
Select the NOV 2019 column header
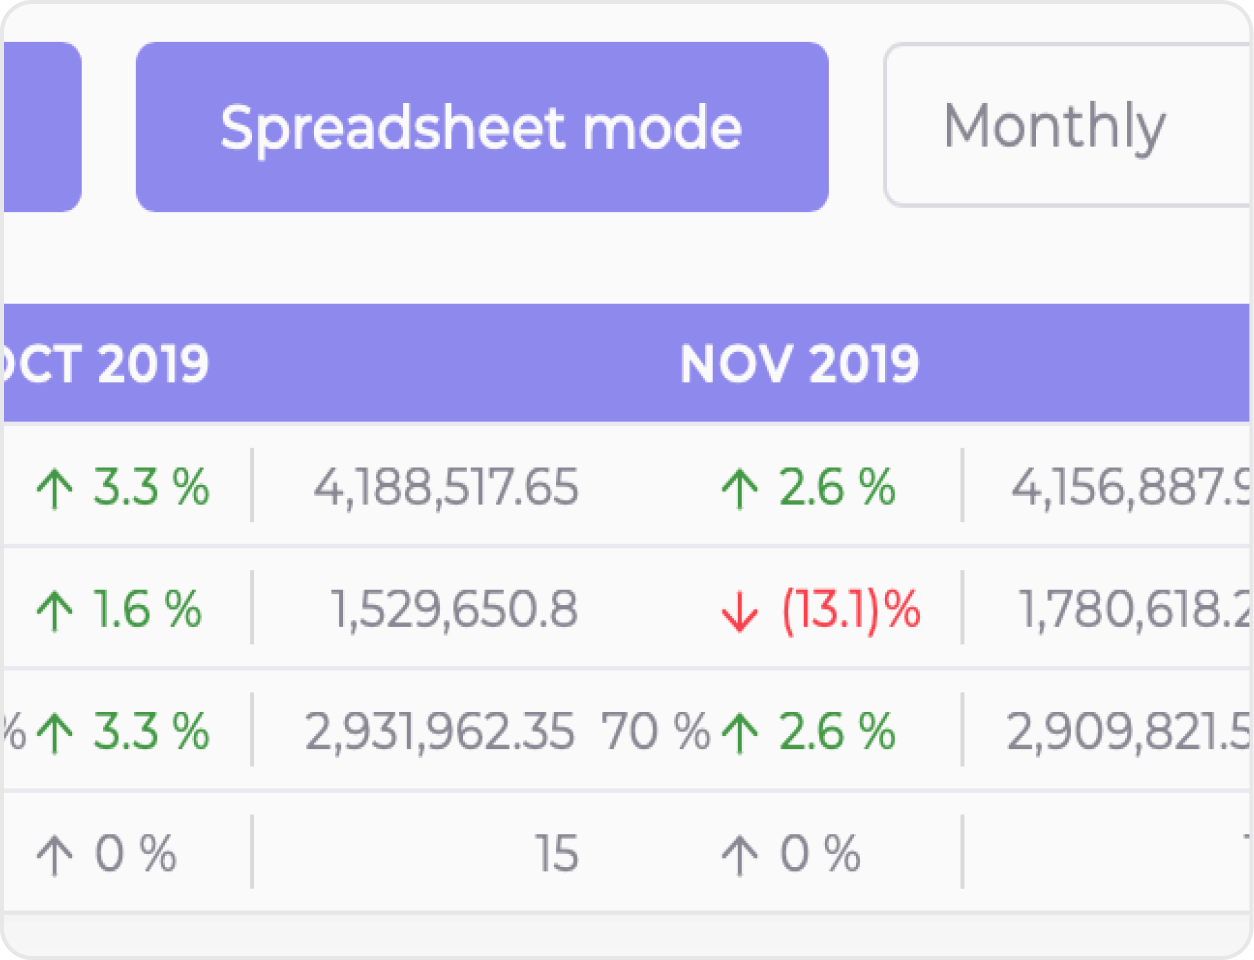[x=799, y=364]
